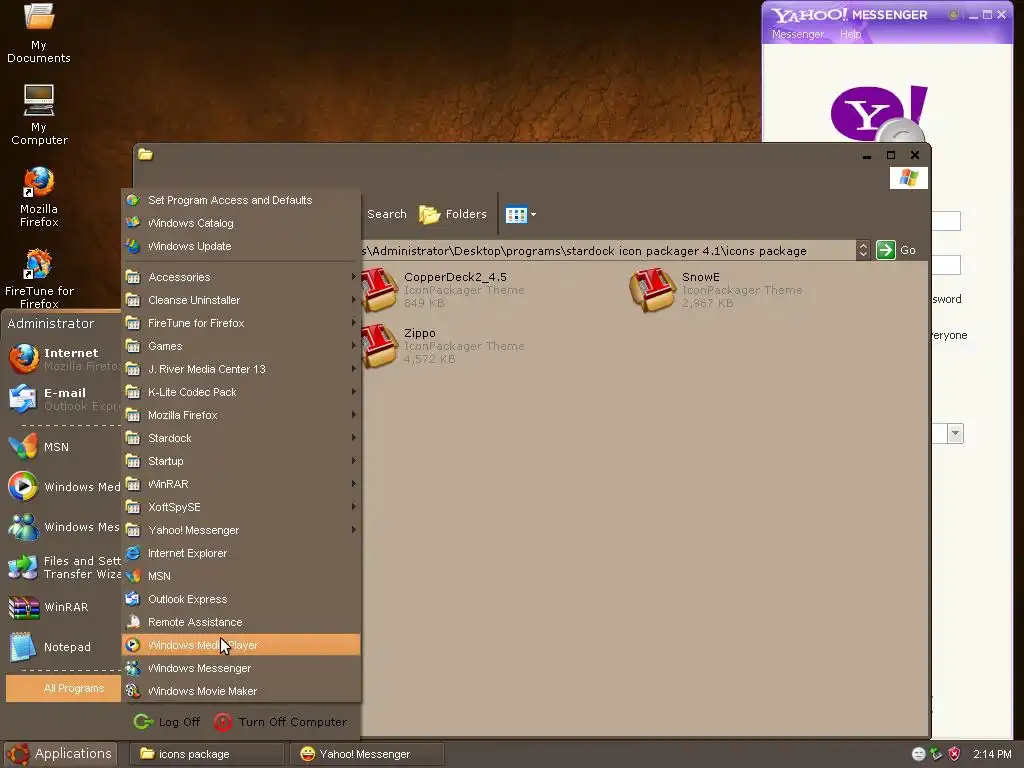Click the Yahoo! logo in Messenger window
This screenshot has width=1024, height=768.
pyautogui.click(x=879, y=114)
